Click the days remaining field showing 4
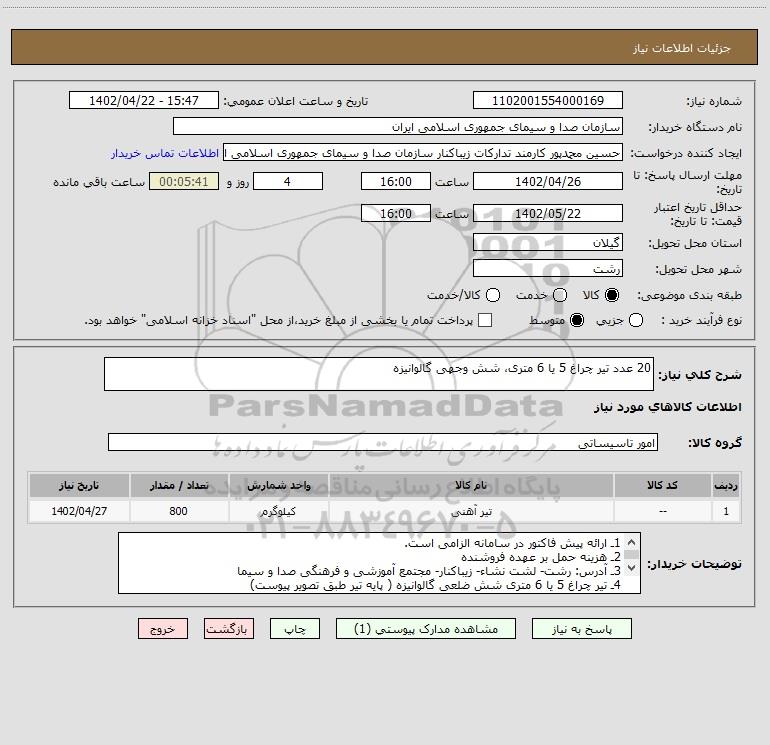The height and width of the screenshot is (745, 770). (288, 181)
